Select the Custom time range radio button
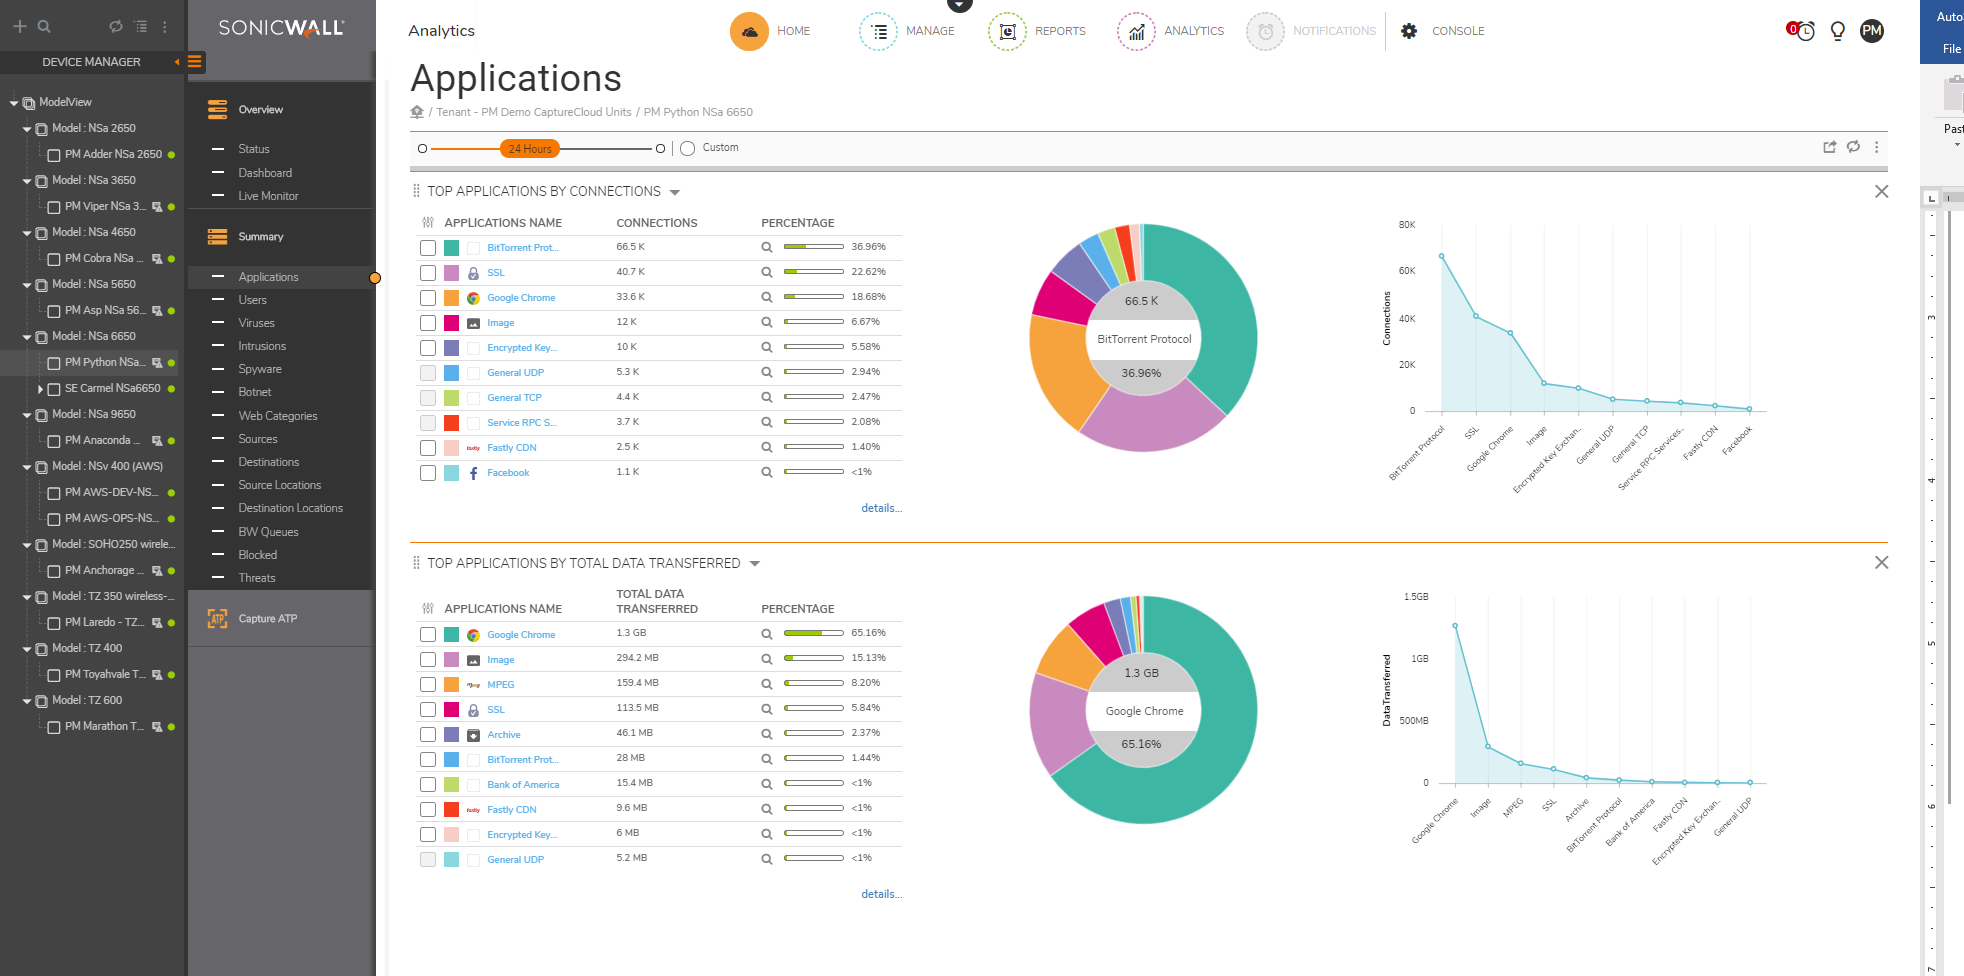 [x=687, y=148]
